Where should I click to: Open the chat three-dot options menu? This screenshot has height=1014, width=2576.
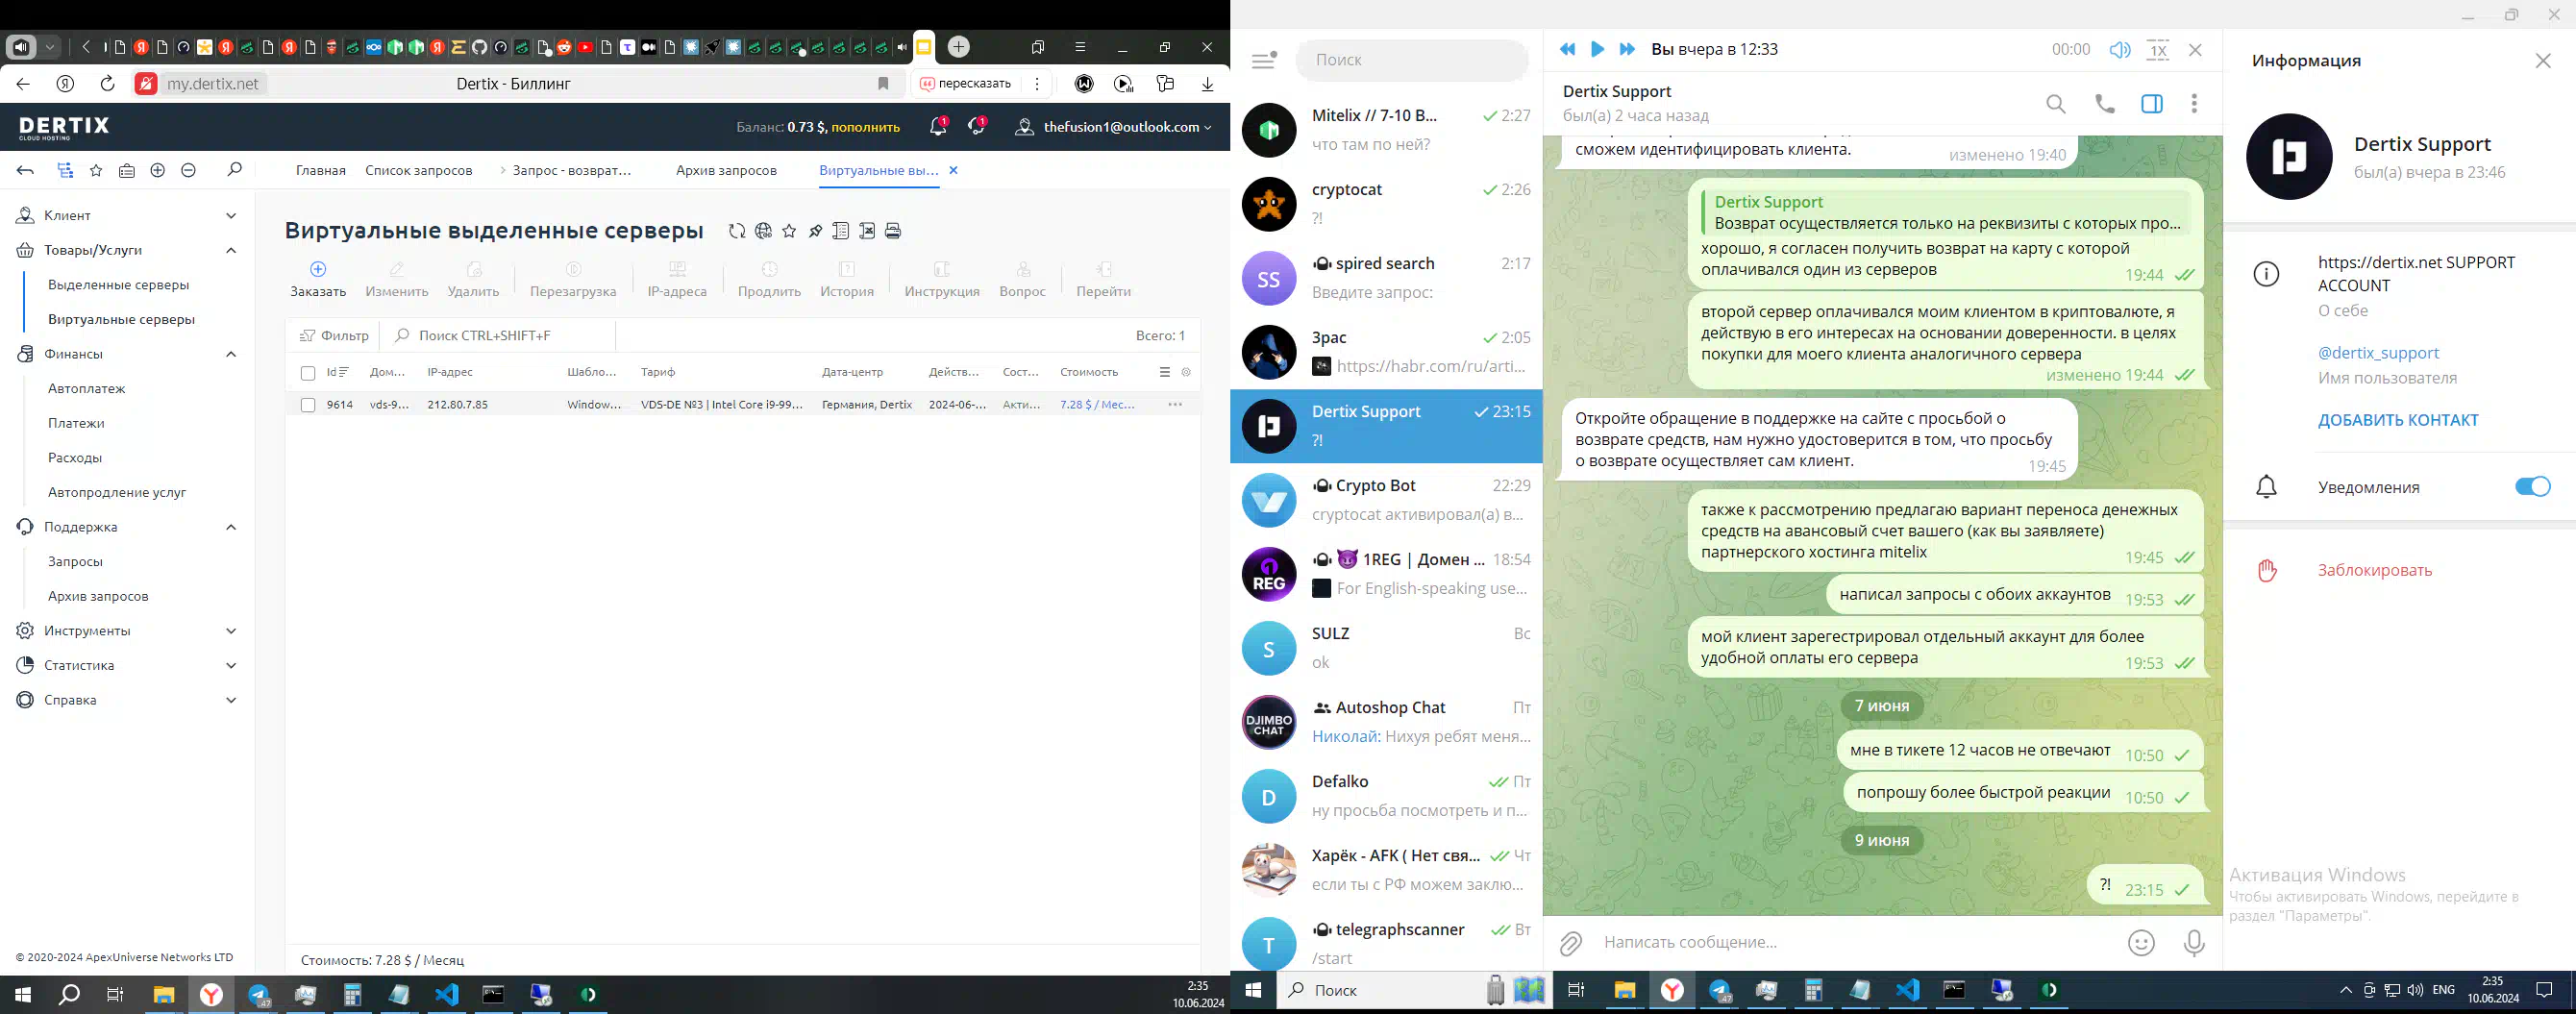click(2194, 104)
